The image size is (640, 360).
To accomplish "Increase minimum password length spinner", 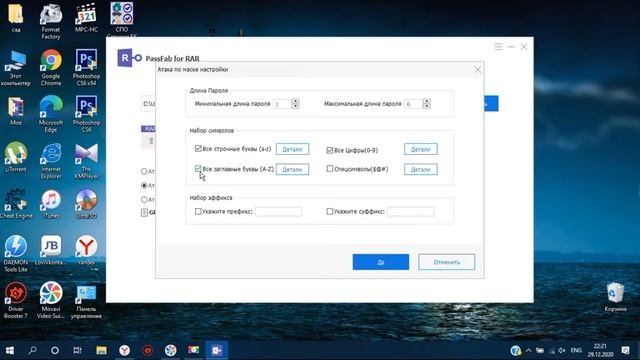I will pos(296,101).
